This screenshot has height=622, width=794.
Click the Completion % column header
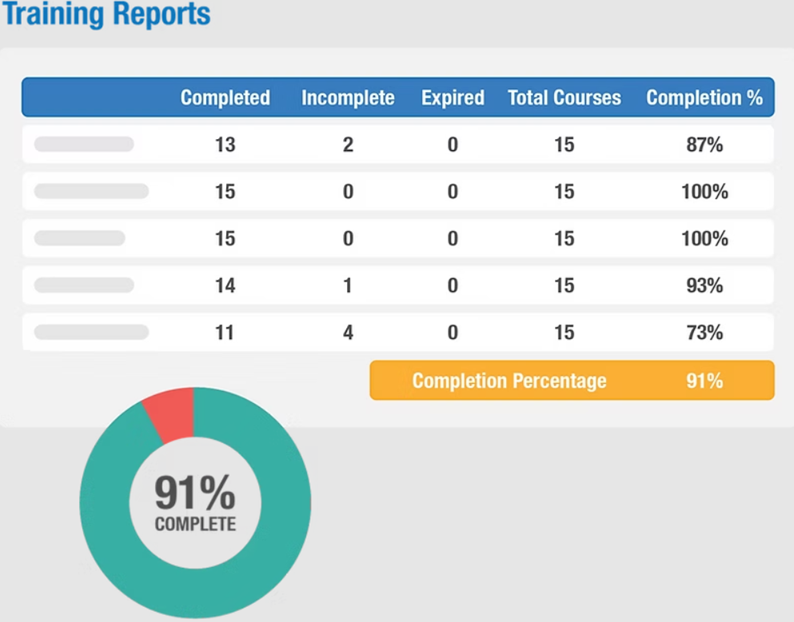point(704,98)
